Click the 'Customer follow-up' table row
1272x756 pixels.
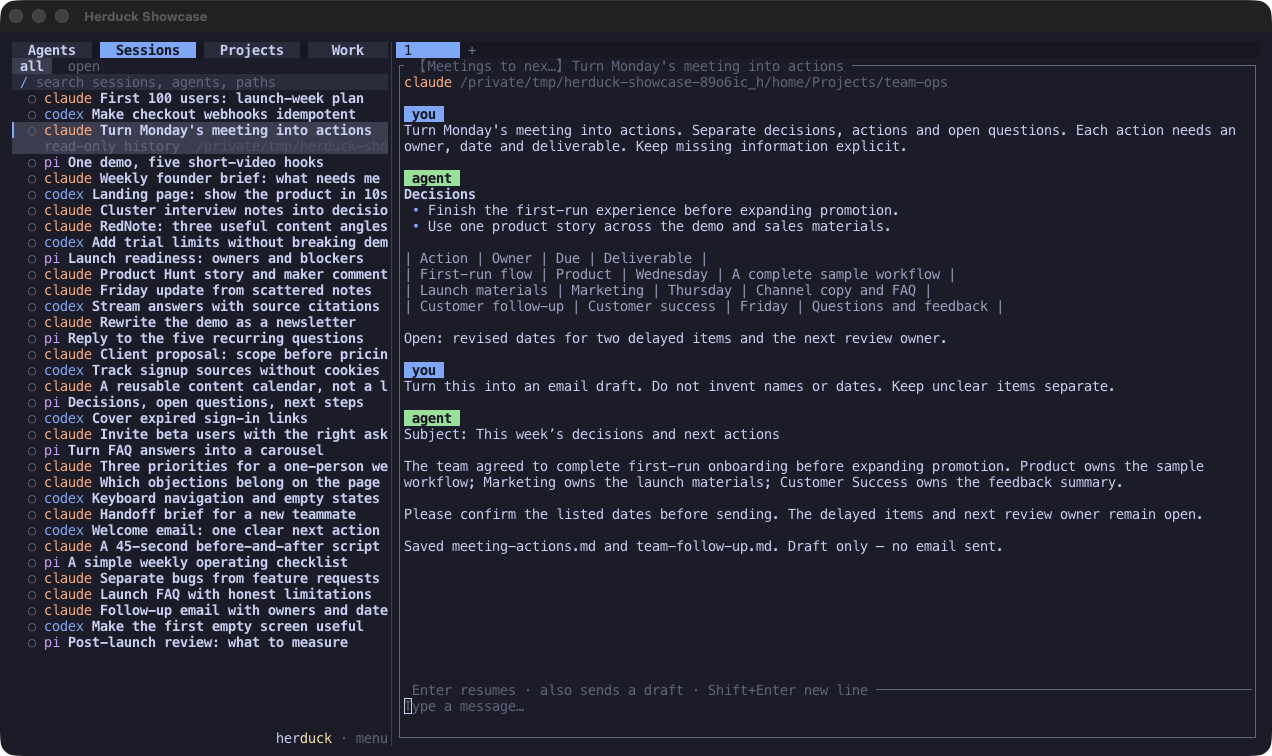704,306
